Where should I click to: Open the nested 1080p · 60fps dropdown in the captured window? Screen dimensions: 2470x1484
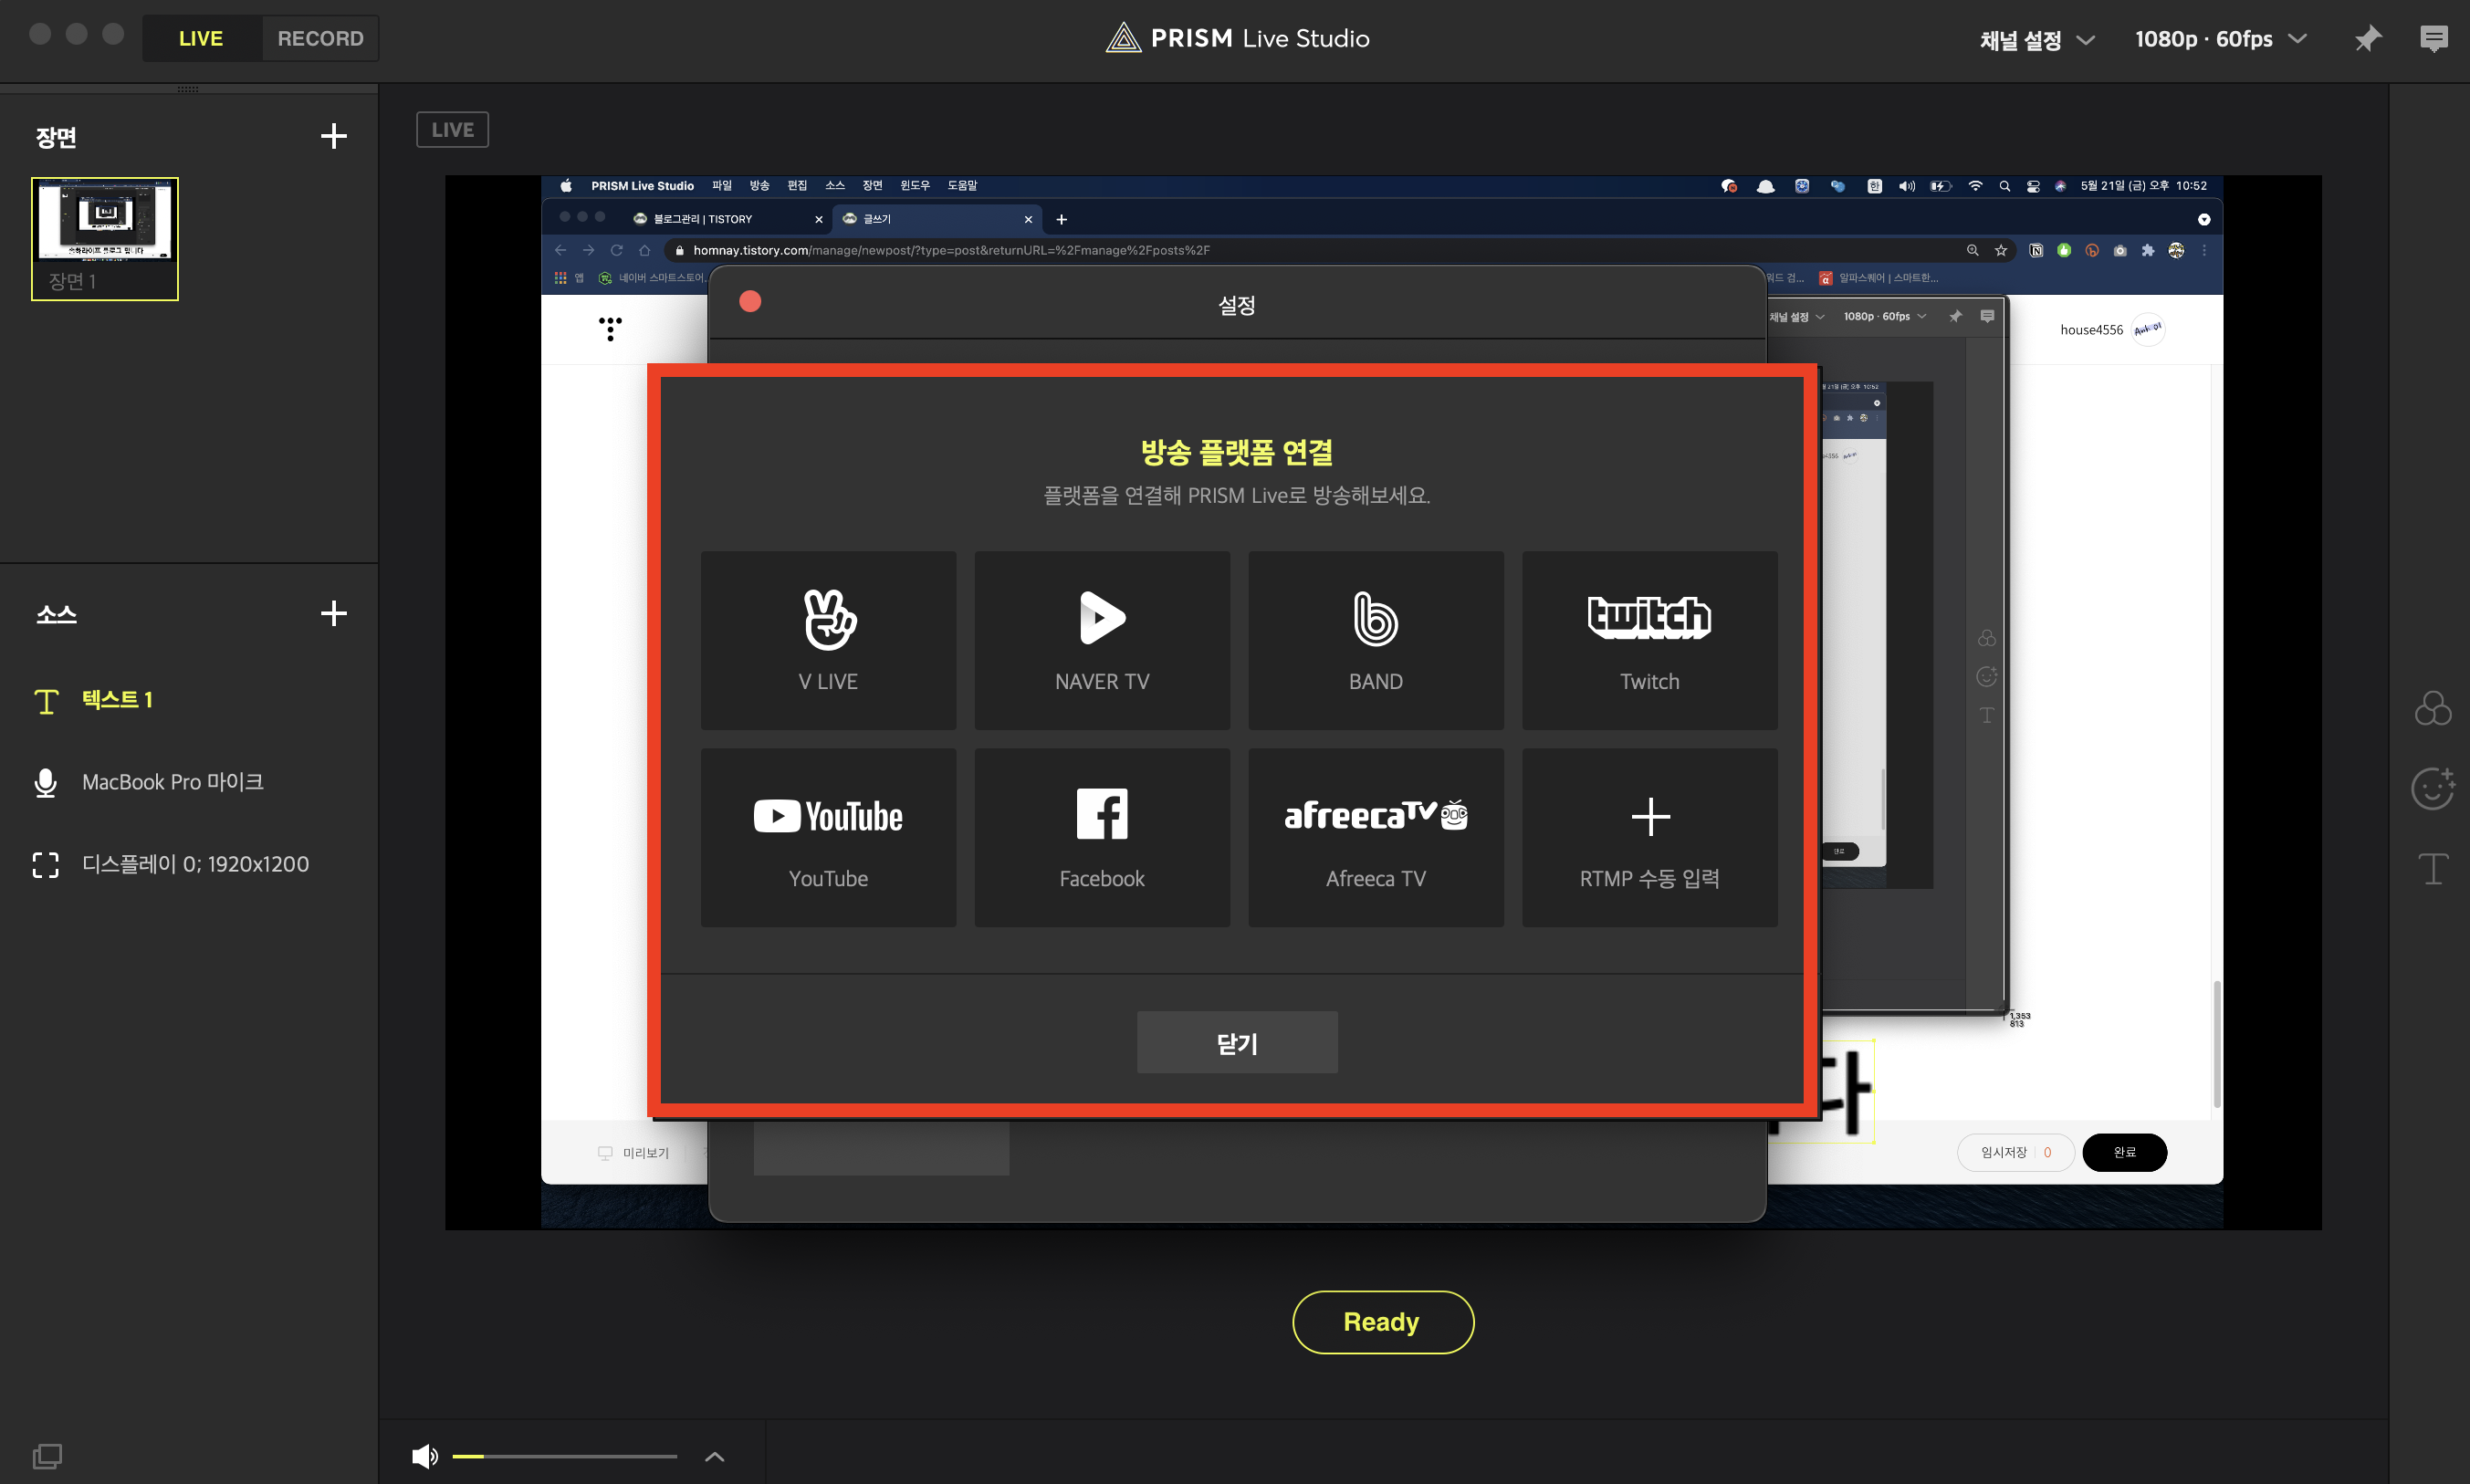coord(1884,316)
